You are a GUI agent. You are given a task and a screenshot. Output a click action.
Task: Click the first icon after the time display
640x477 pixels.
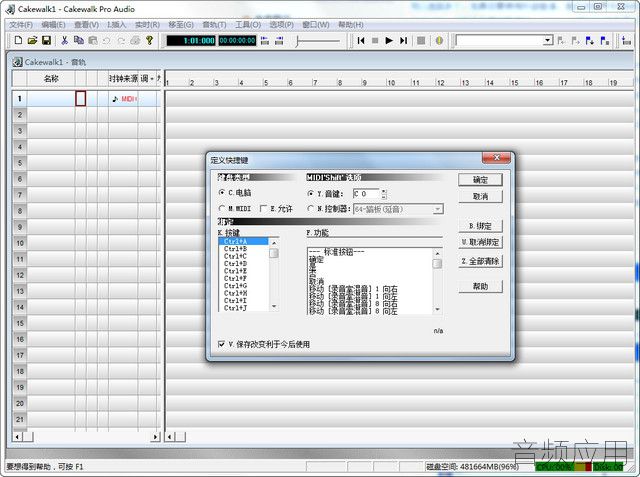265,40
